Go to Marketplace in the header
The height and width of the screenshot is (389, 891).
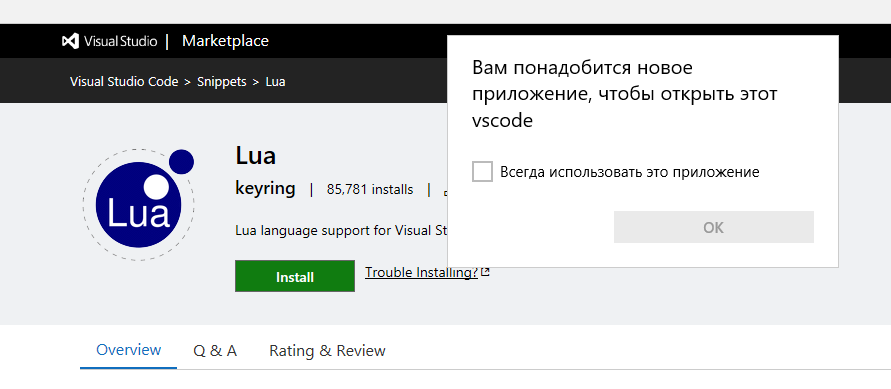pyautogui.click(x=226, y=41)
